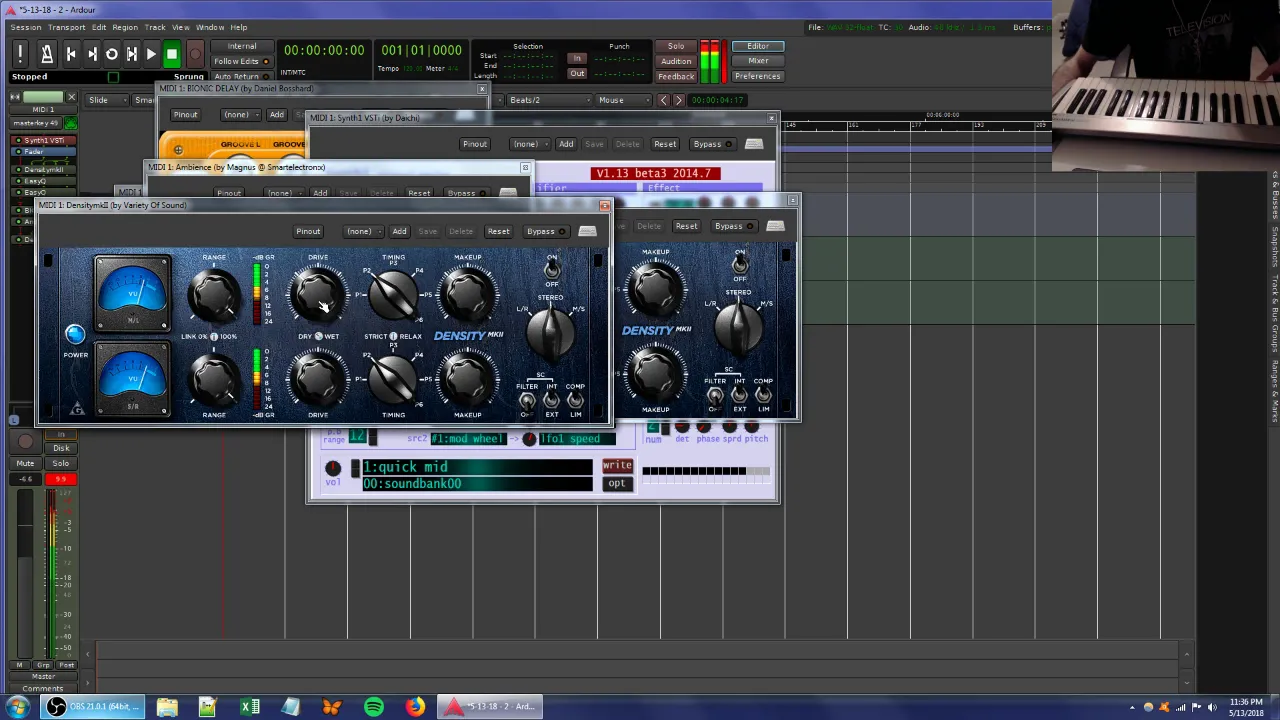1280x720 pixels.
Task: Click the main timecode clock display
Action: point(324,50)
